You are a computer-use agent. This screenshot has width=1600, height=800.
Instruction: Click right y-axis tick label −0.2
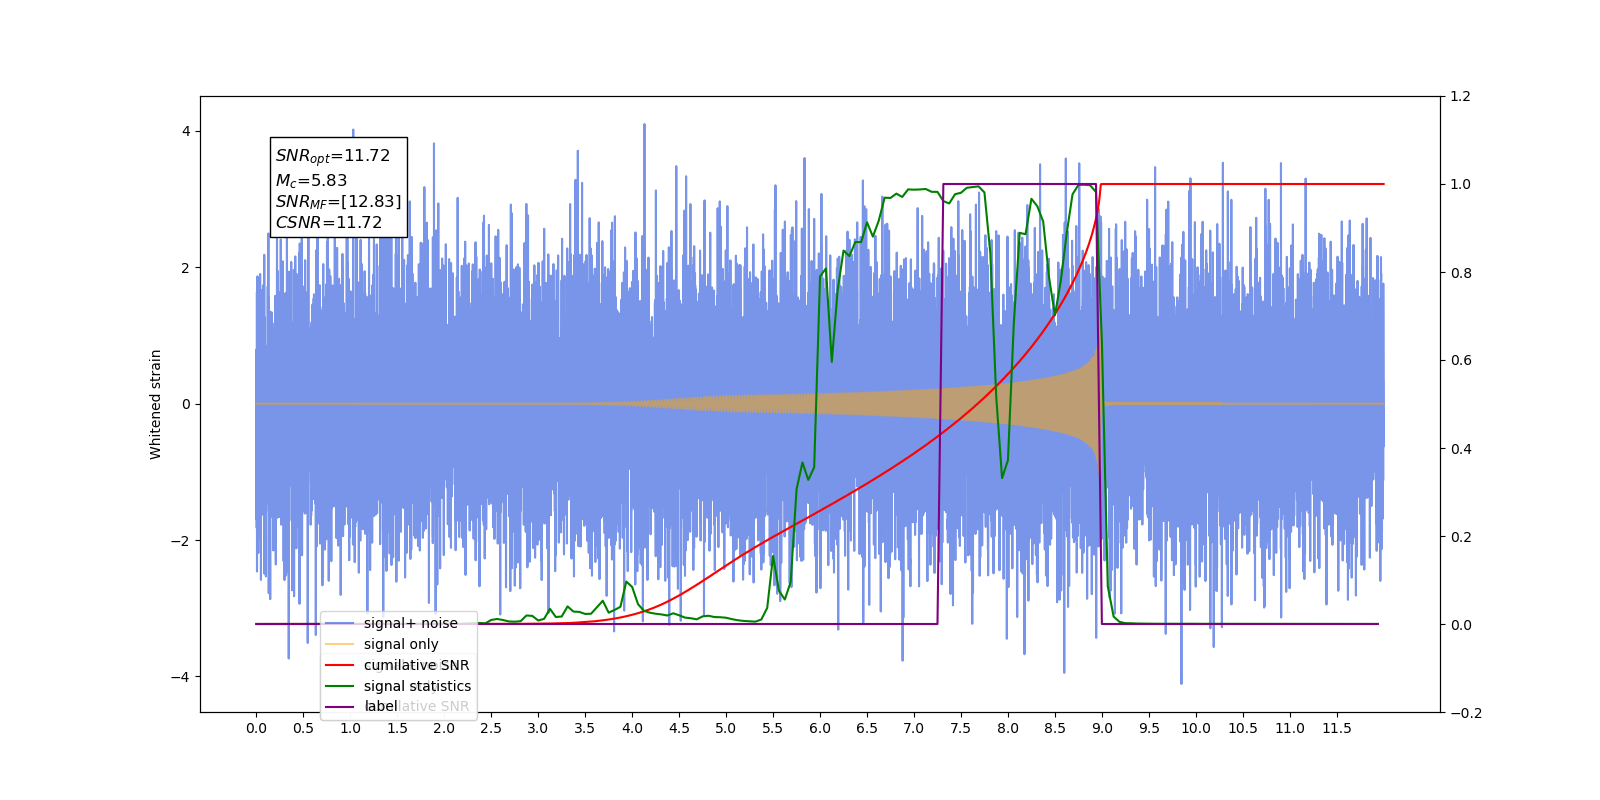(1466, 713)
